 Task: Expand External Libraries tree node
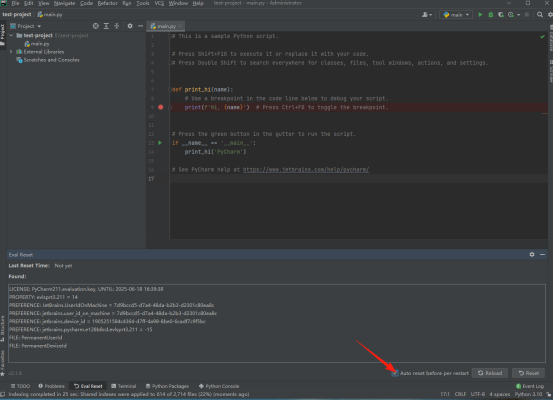tap(11, 52)
